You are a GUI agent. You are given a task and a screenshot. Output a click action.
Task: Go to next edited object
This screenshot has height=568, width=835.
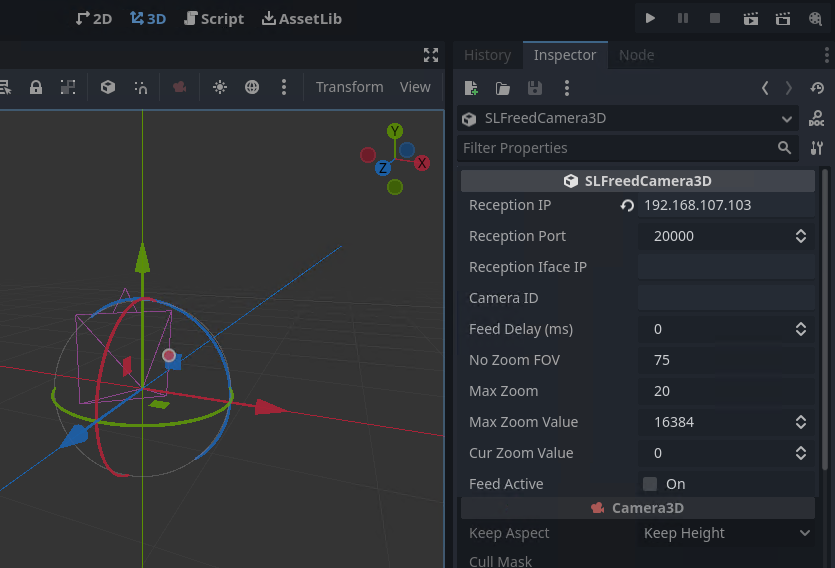[x=789, y=88]
